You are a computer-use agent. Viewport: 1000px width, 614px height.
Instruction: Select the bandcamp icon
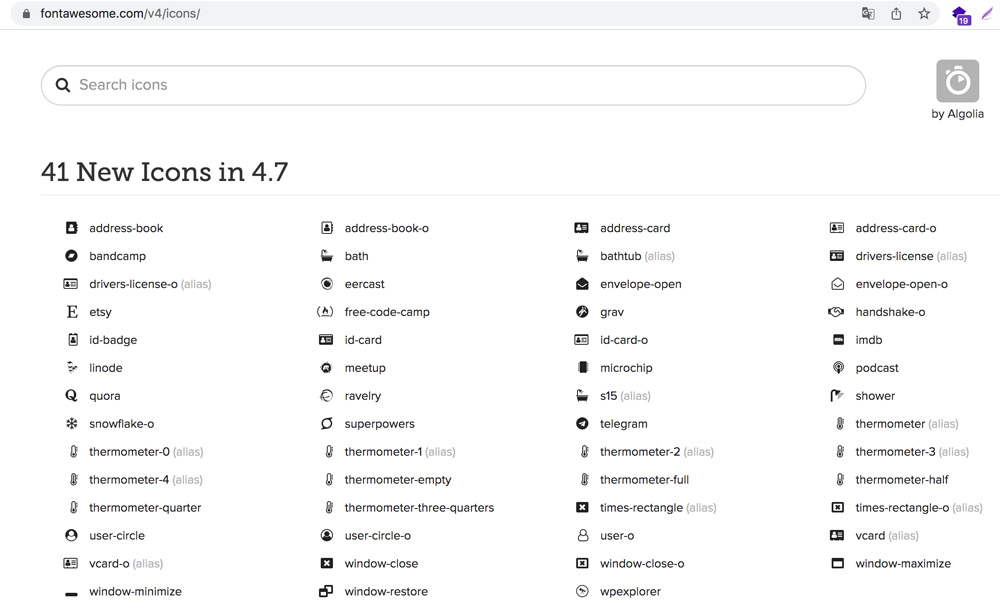click(x=71, y=256)
